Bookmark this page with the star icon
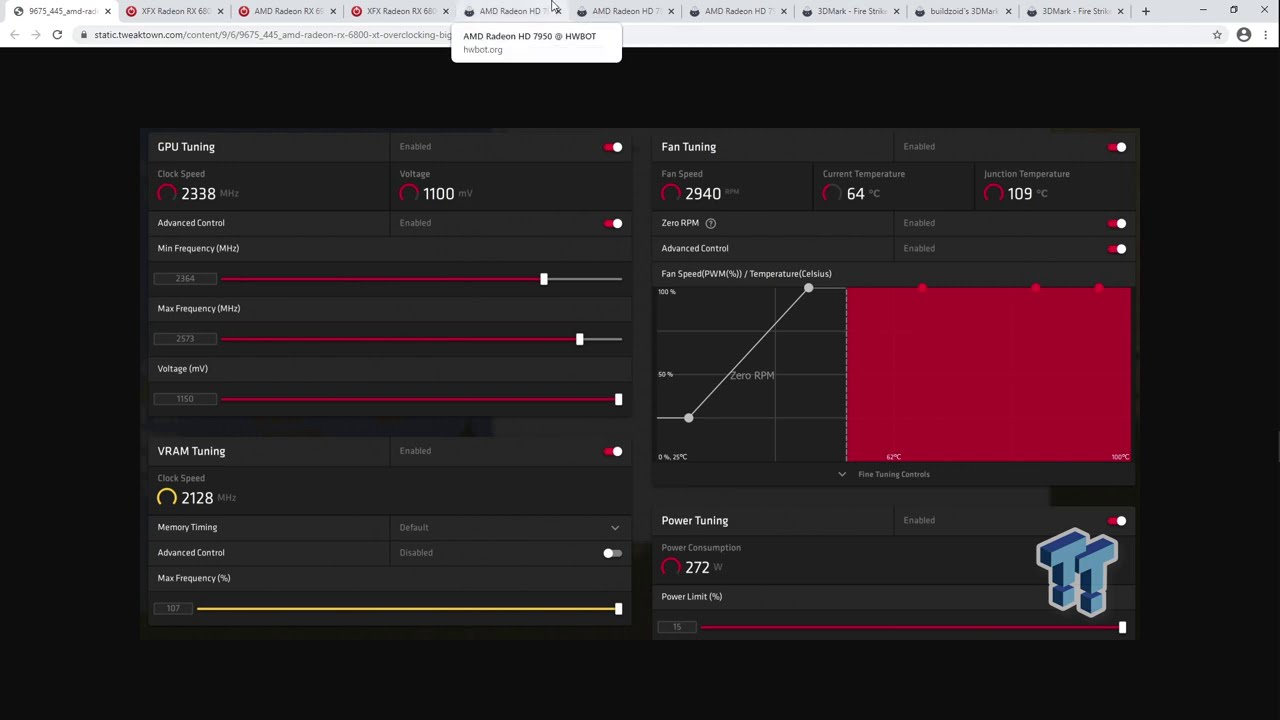 click(x=1217, y=35)
